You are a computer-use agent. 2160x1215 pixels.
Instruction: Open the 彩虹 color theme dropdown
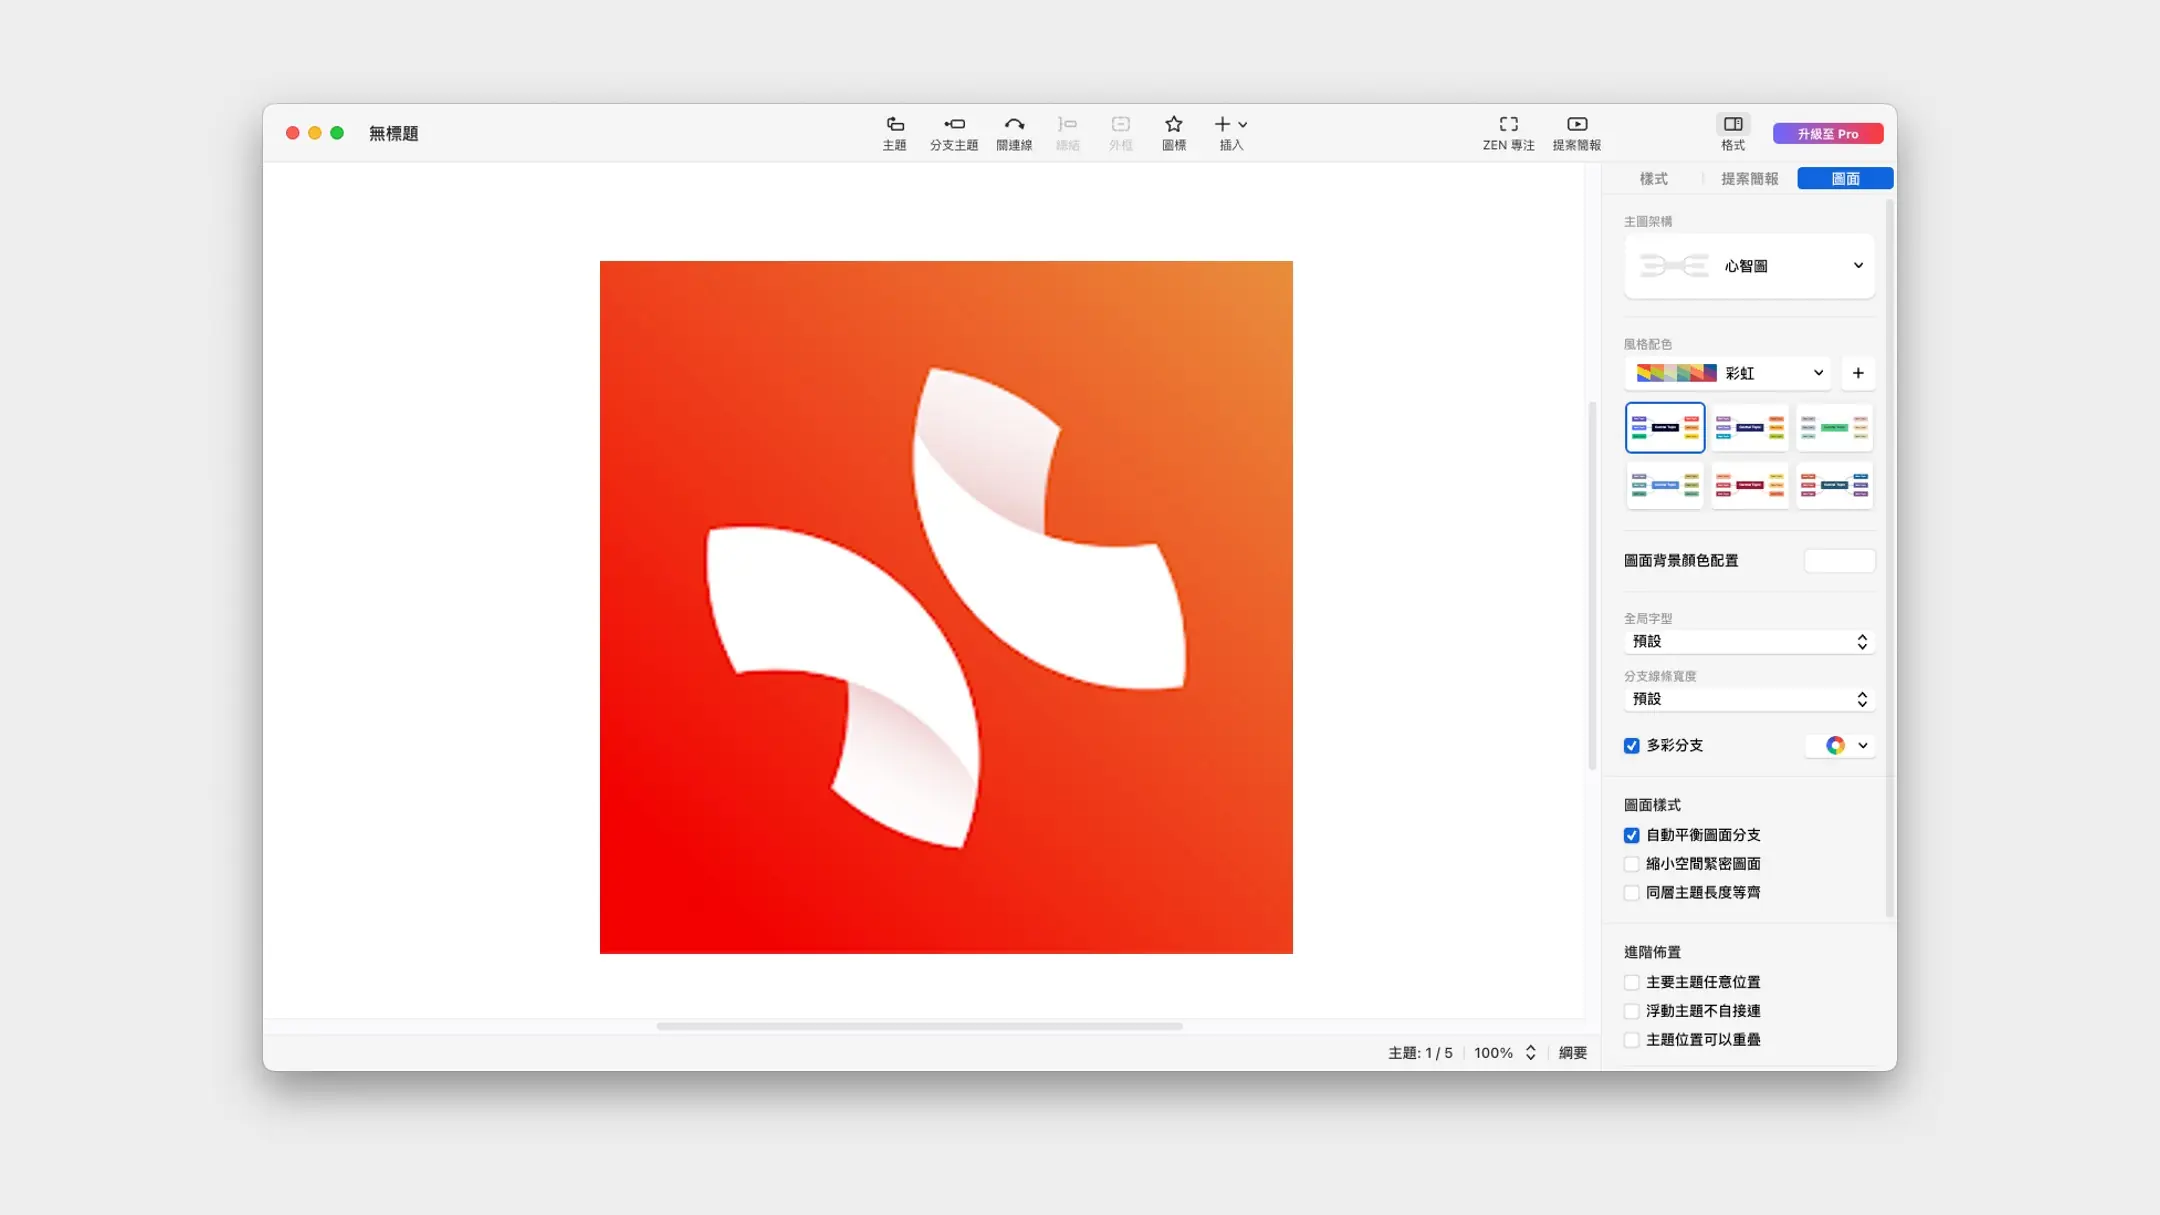[1728, 373]
